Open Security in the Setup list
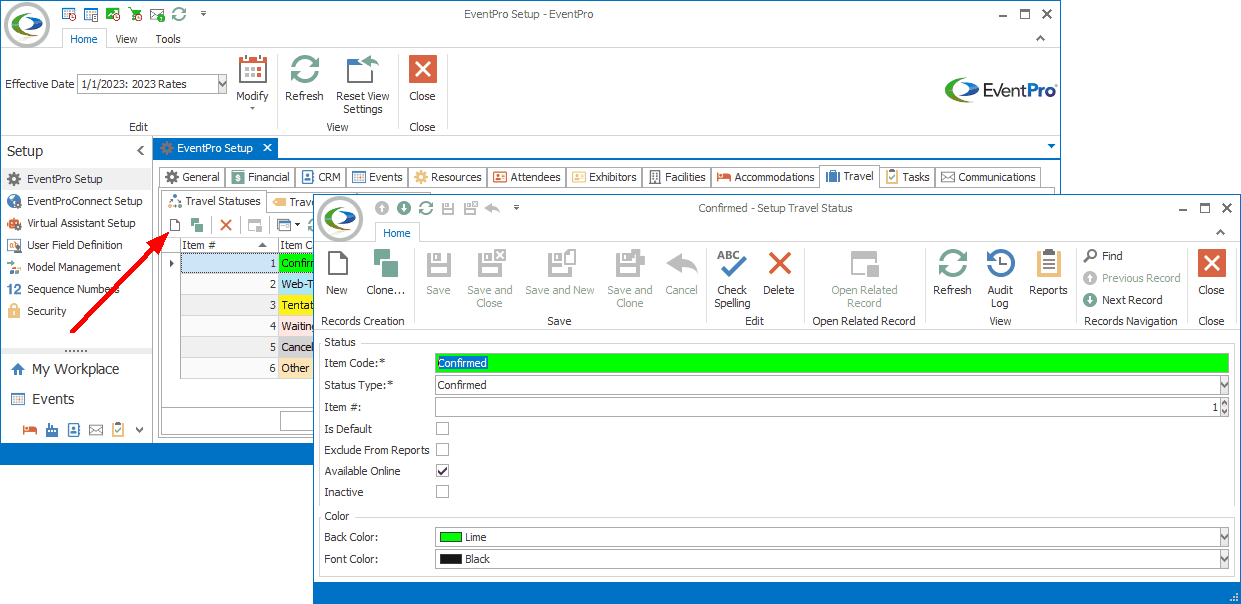Viewport: 1241px width, 604px height. (37, 311)
